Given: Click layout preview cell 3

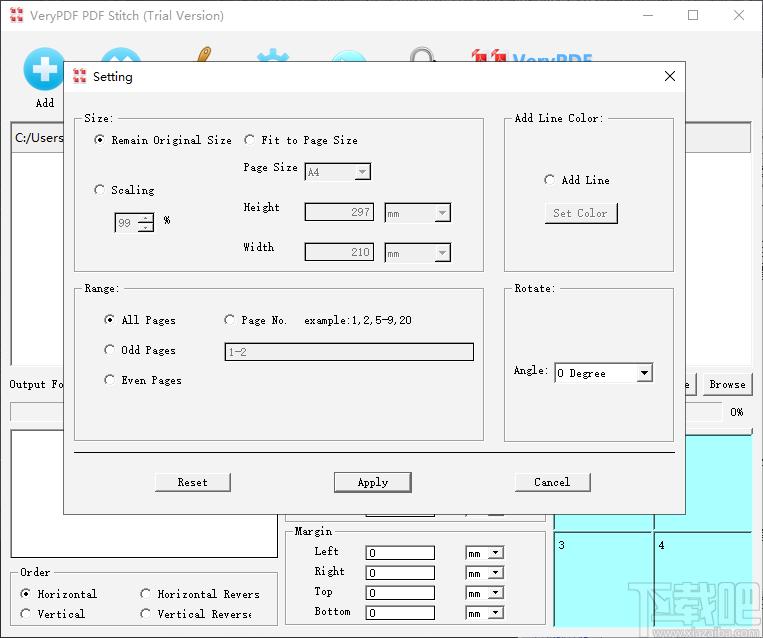Looking at the screenshot, I should [x=603, y=579].
